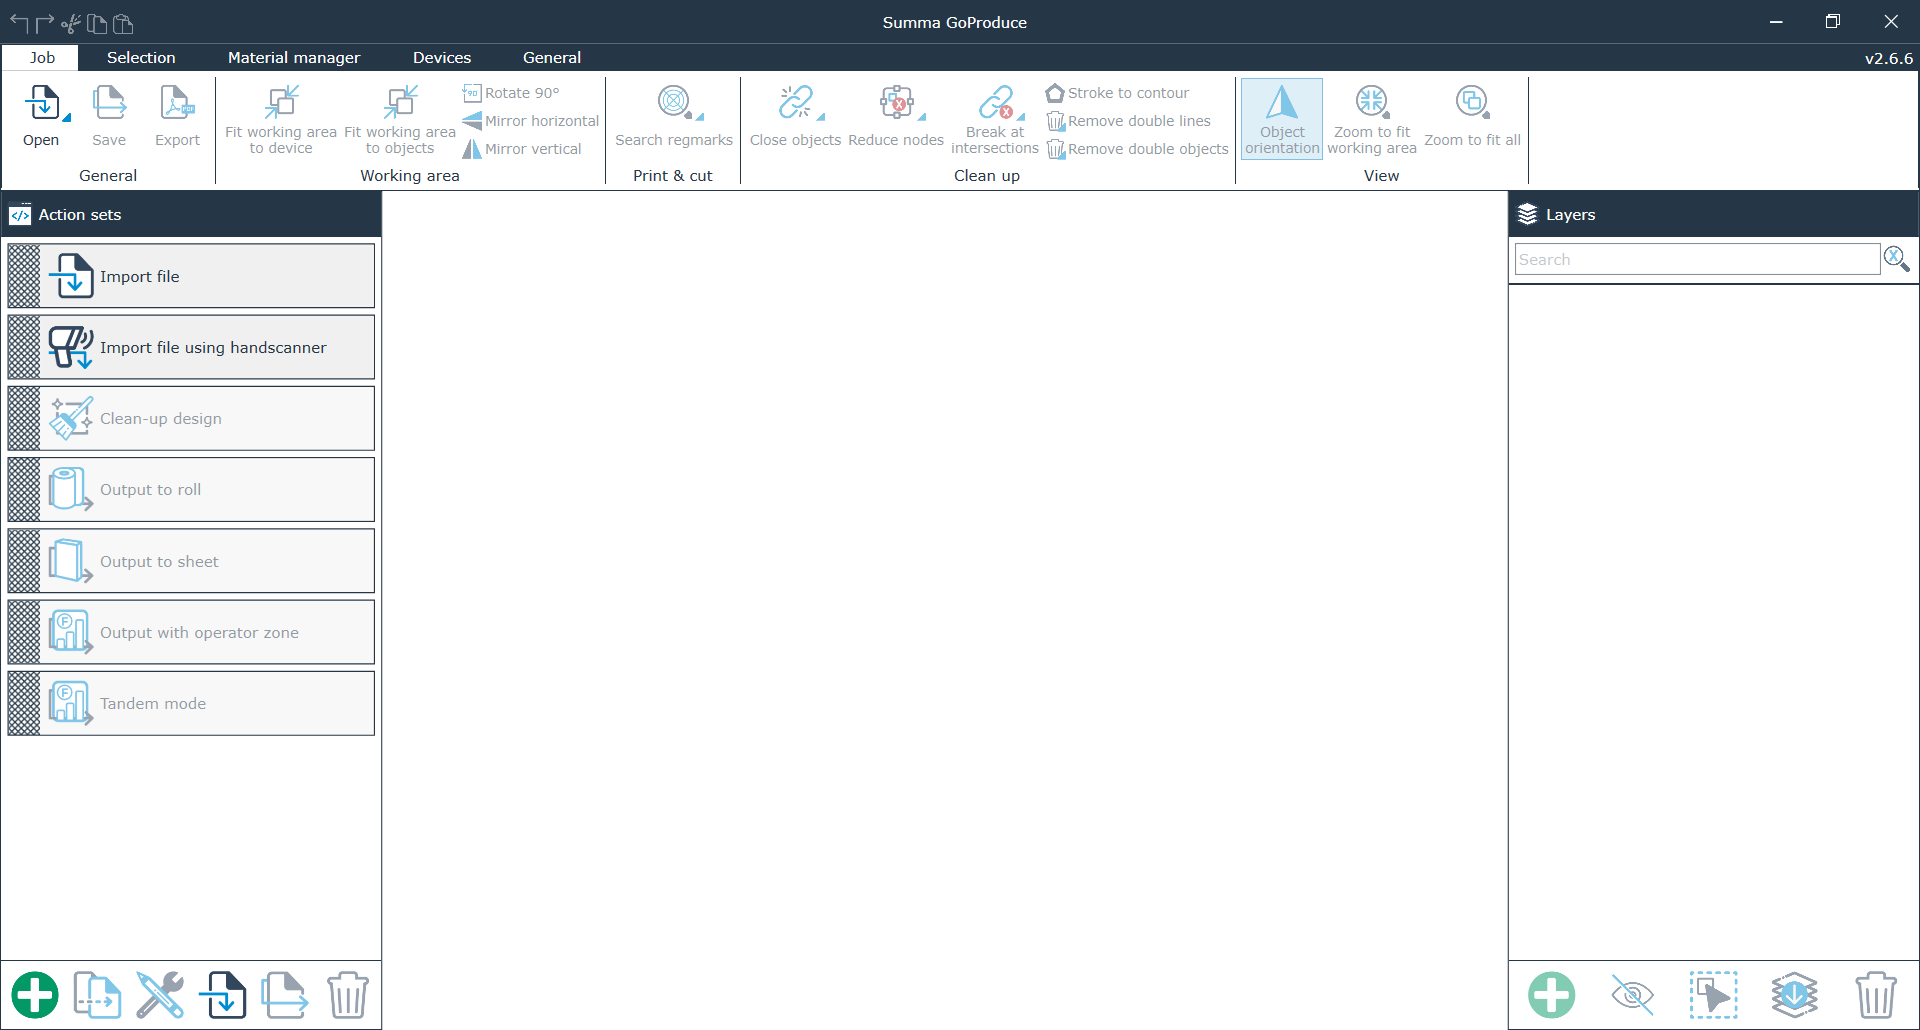Toggle Object orientation view

1281,118
